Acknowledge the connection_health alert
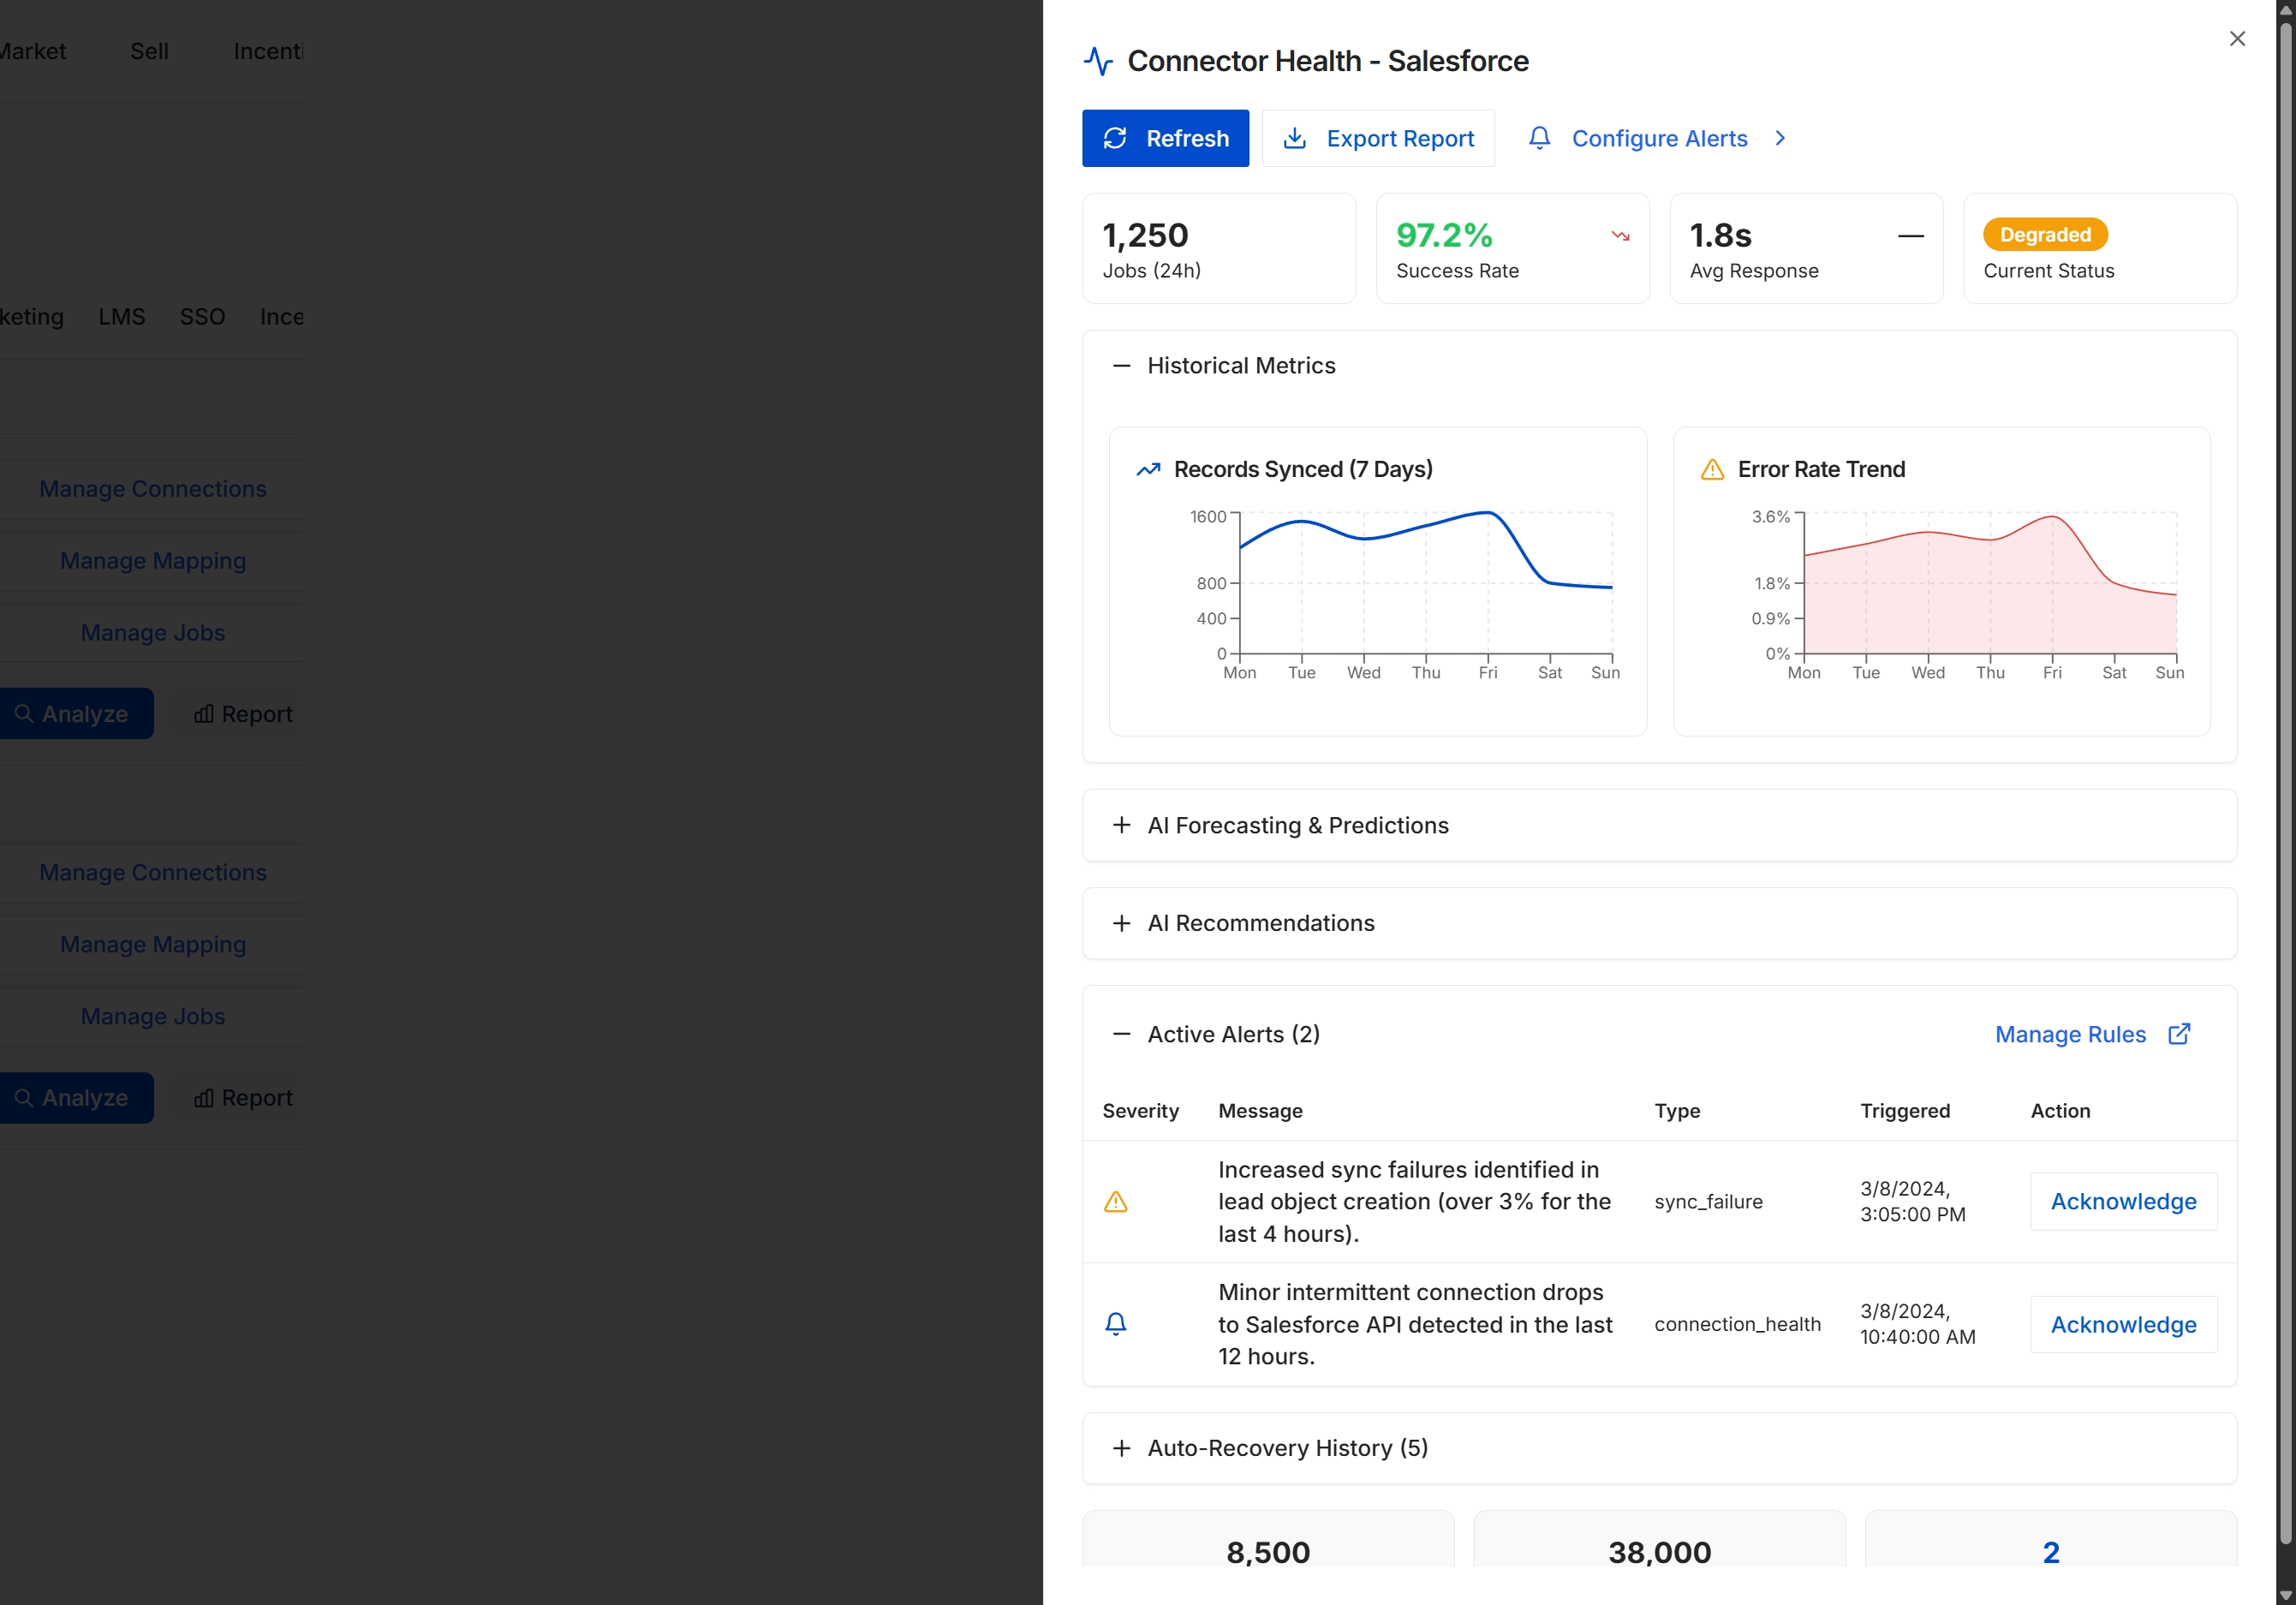The image size is (2296, 1605). [x=2123, y=1324]
